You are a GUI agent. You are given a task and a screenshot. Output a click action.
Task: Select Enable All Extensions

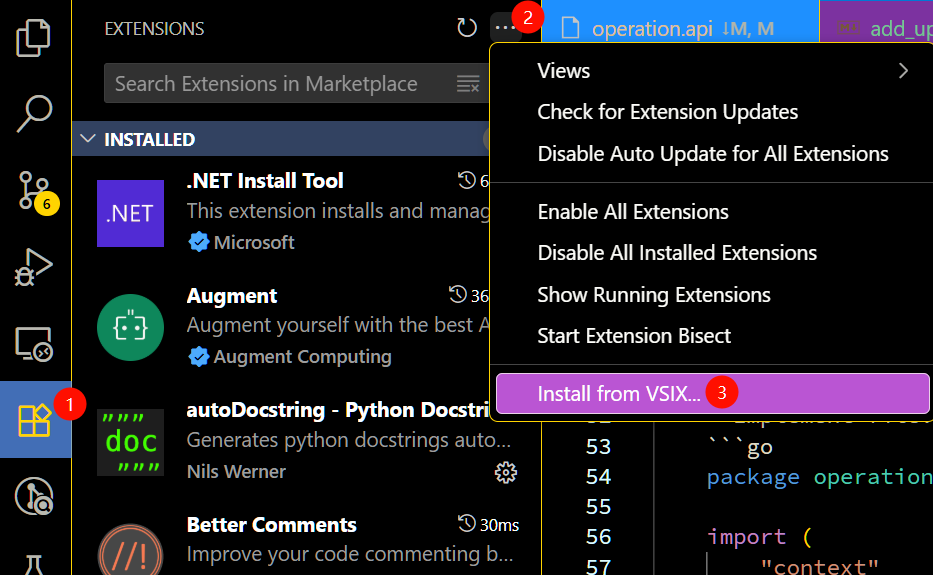tap(632, 212)
